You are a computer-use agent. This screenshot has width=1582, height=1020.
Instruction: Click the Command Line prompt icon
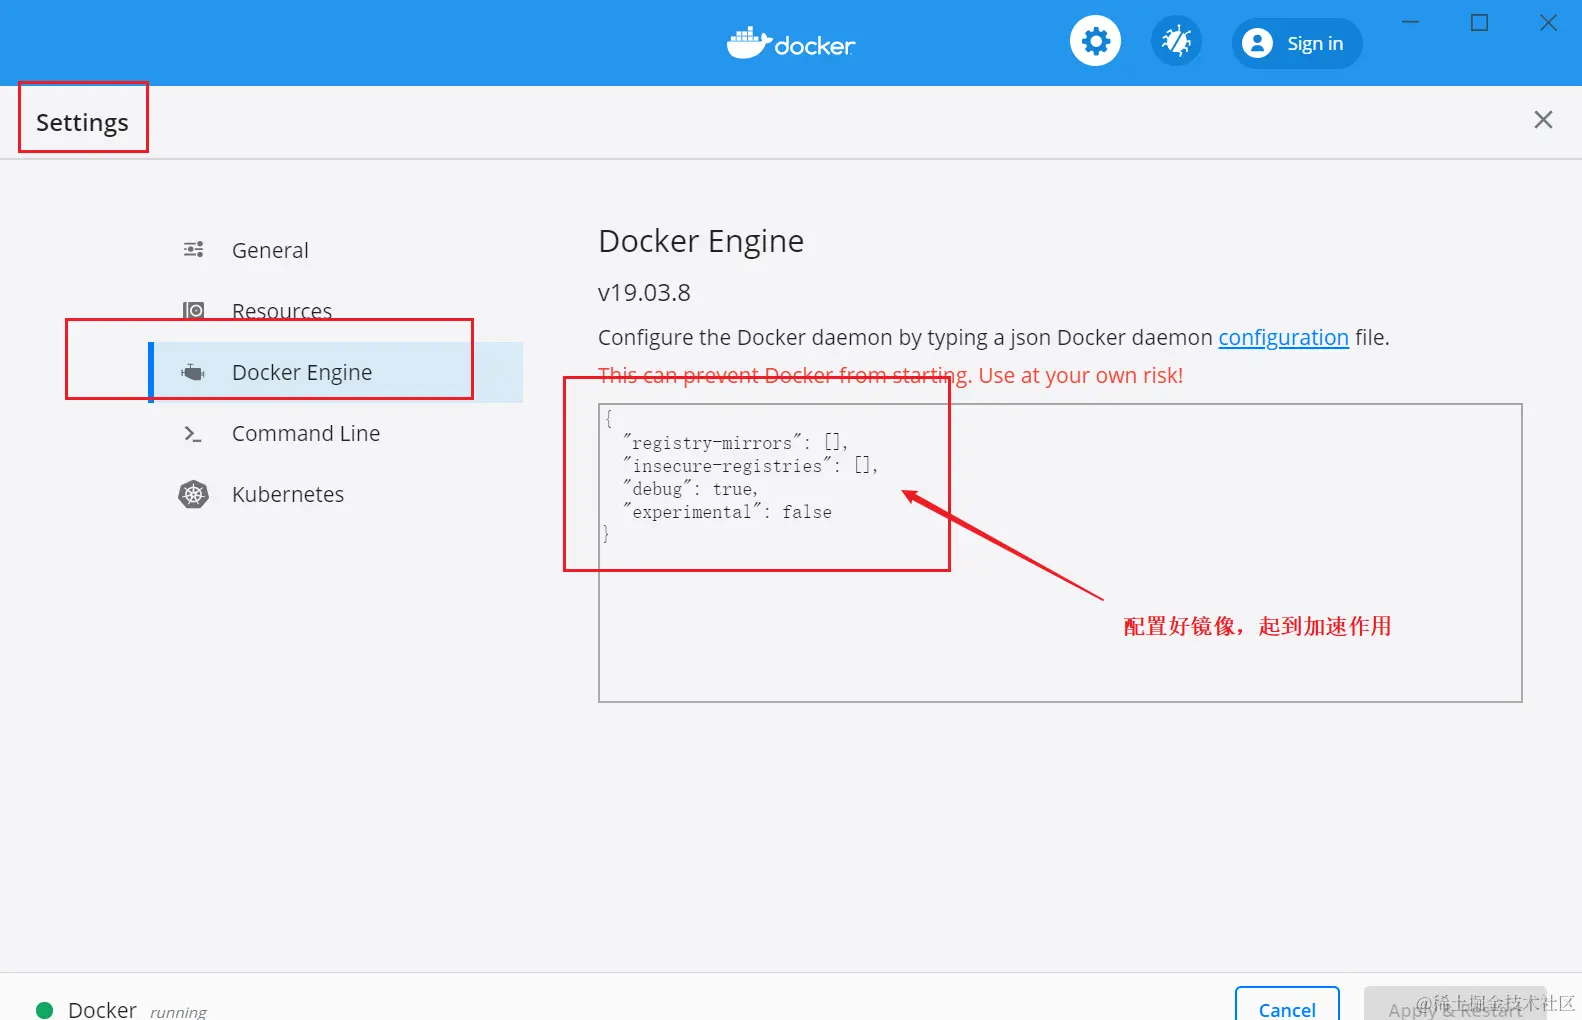(193, 434)
